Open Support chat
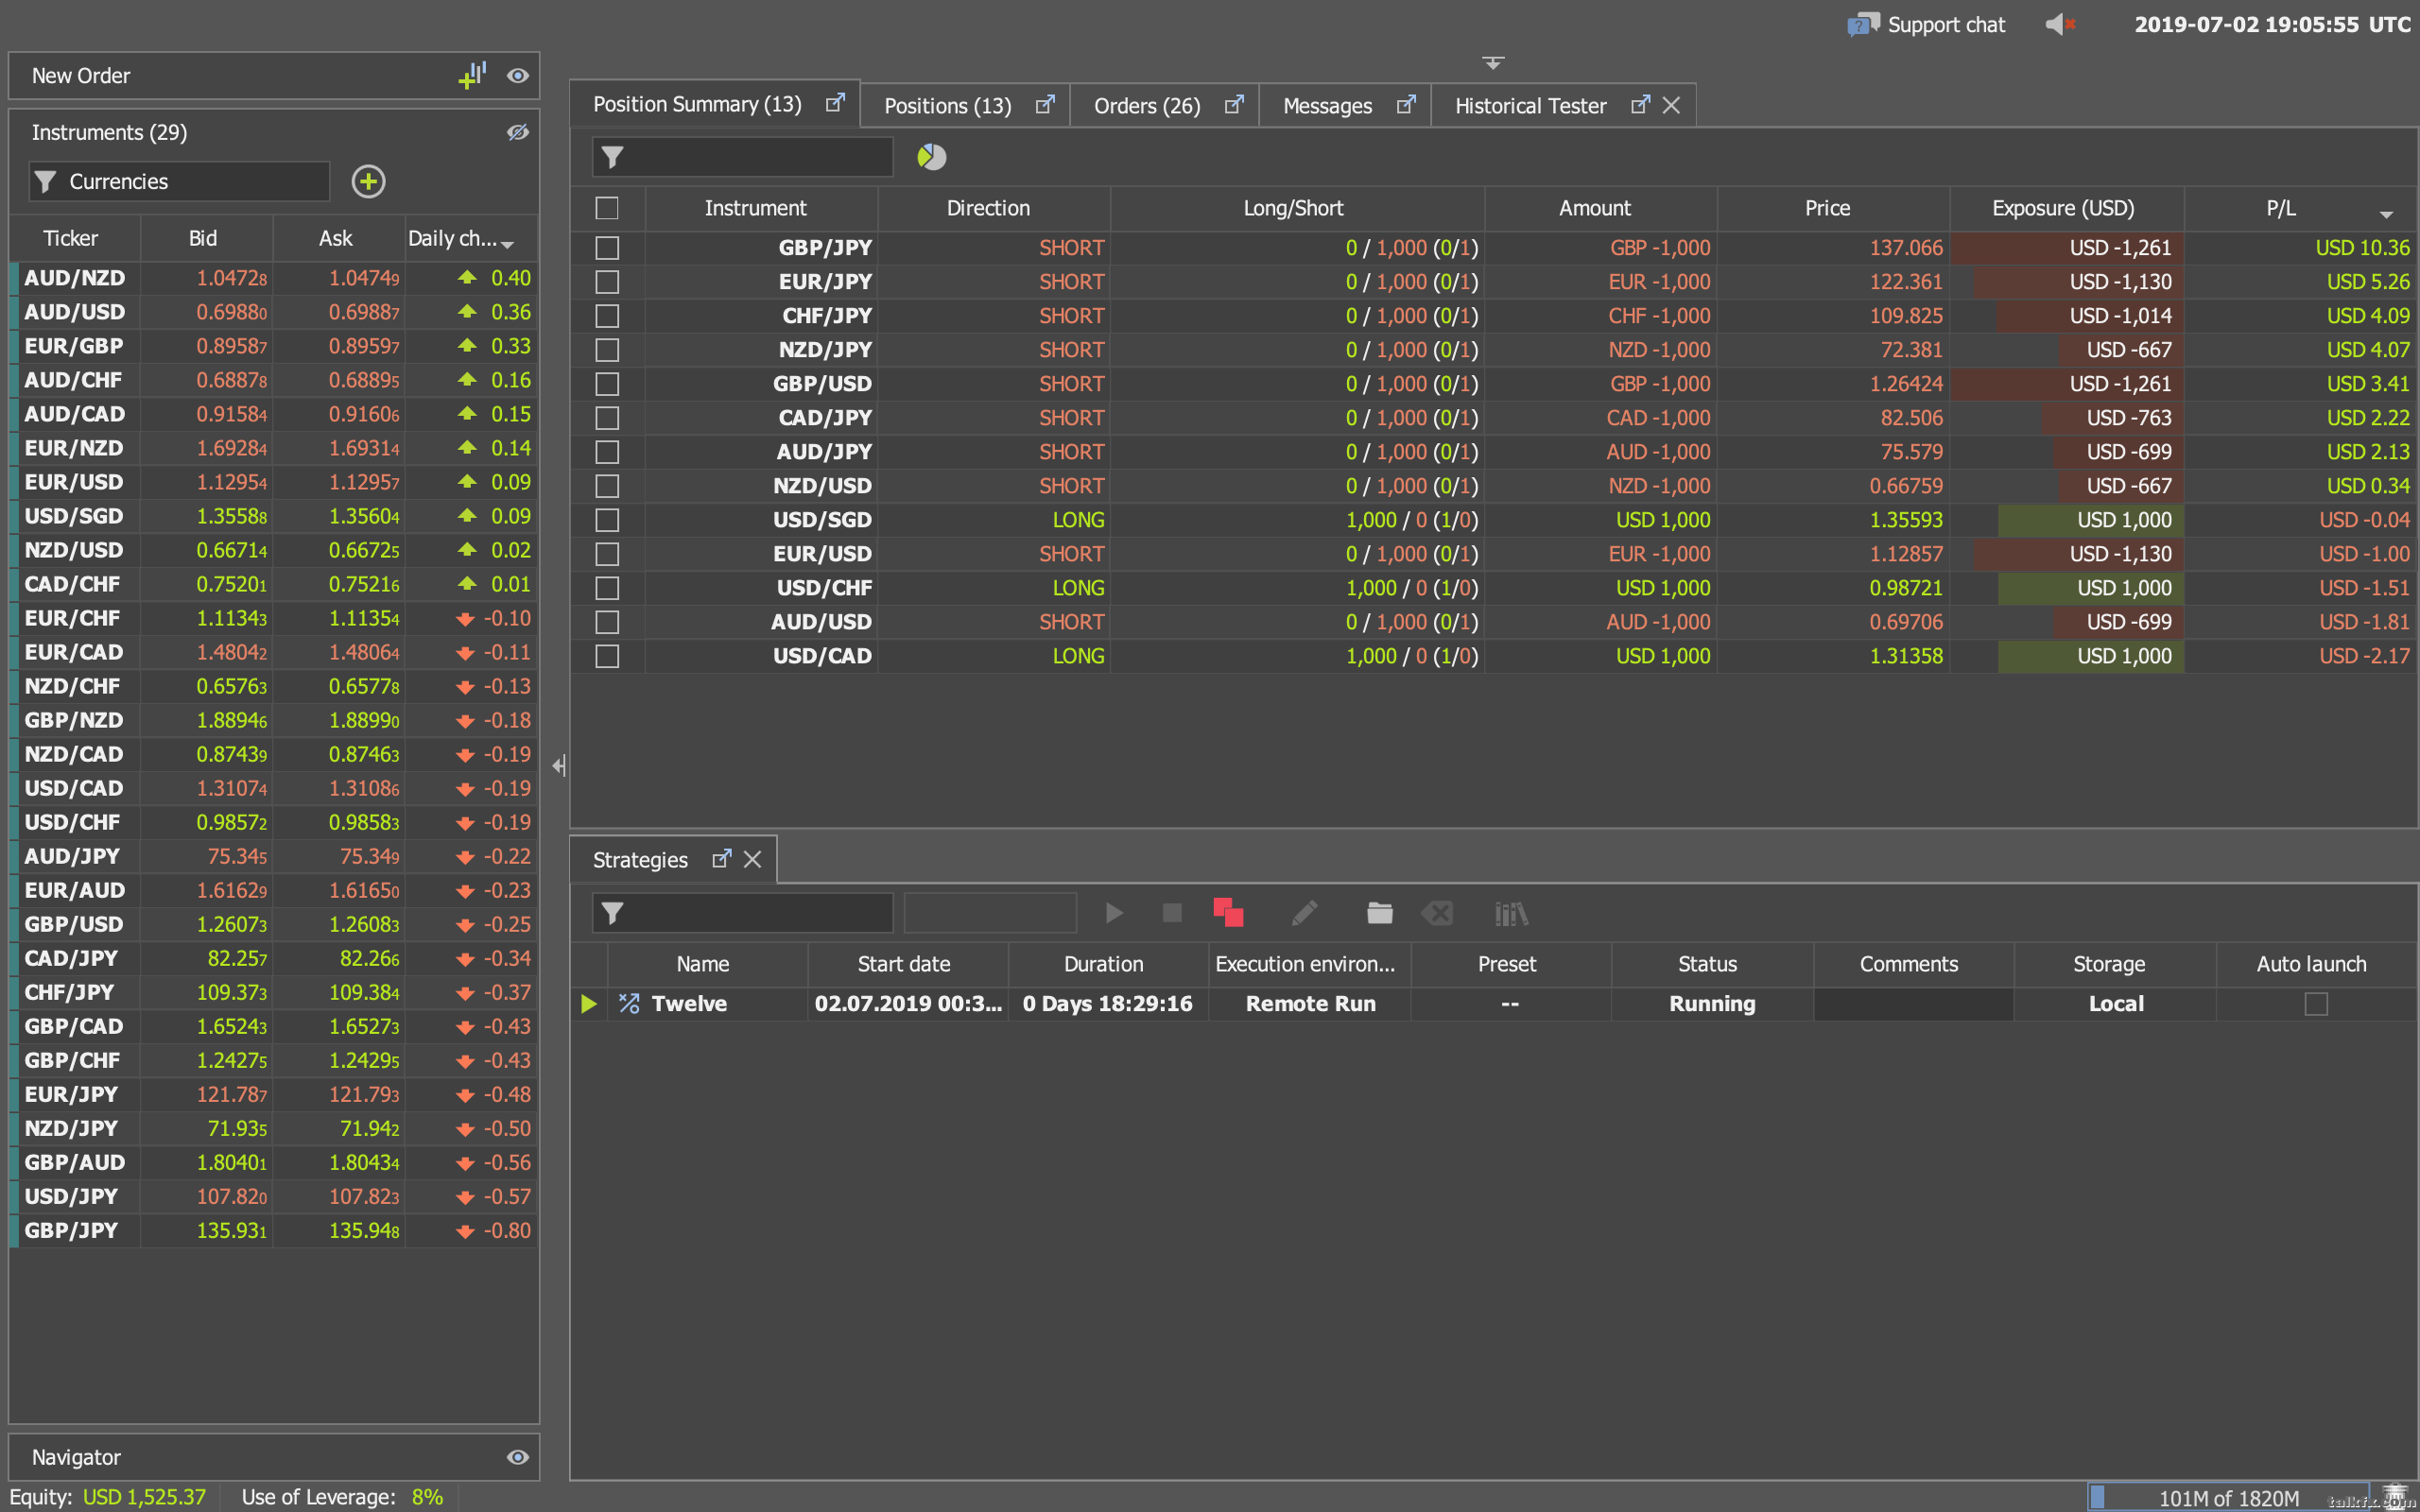This screenshot has width=2420, height=1512. click(1926, 24)
